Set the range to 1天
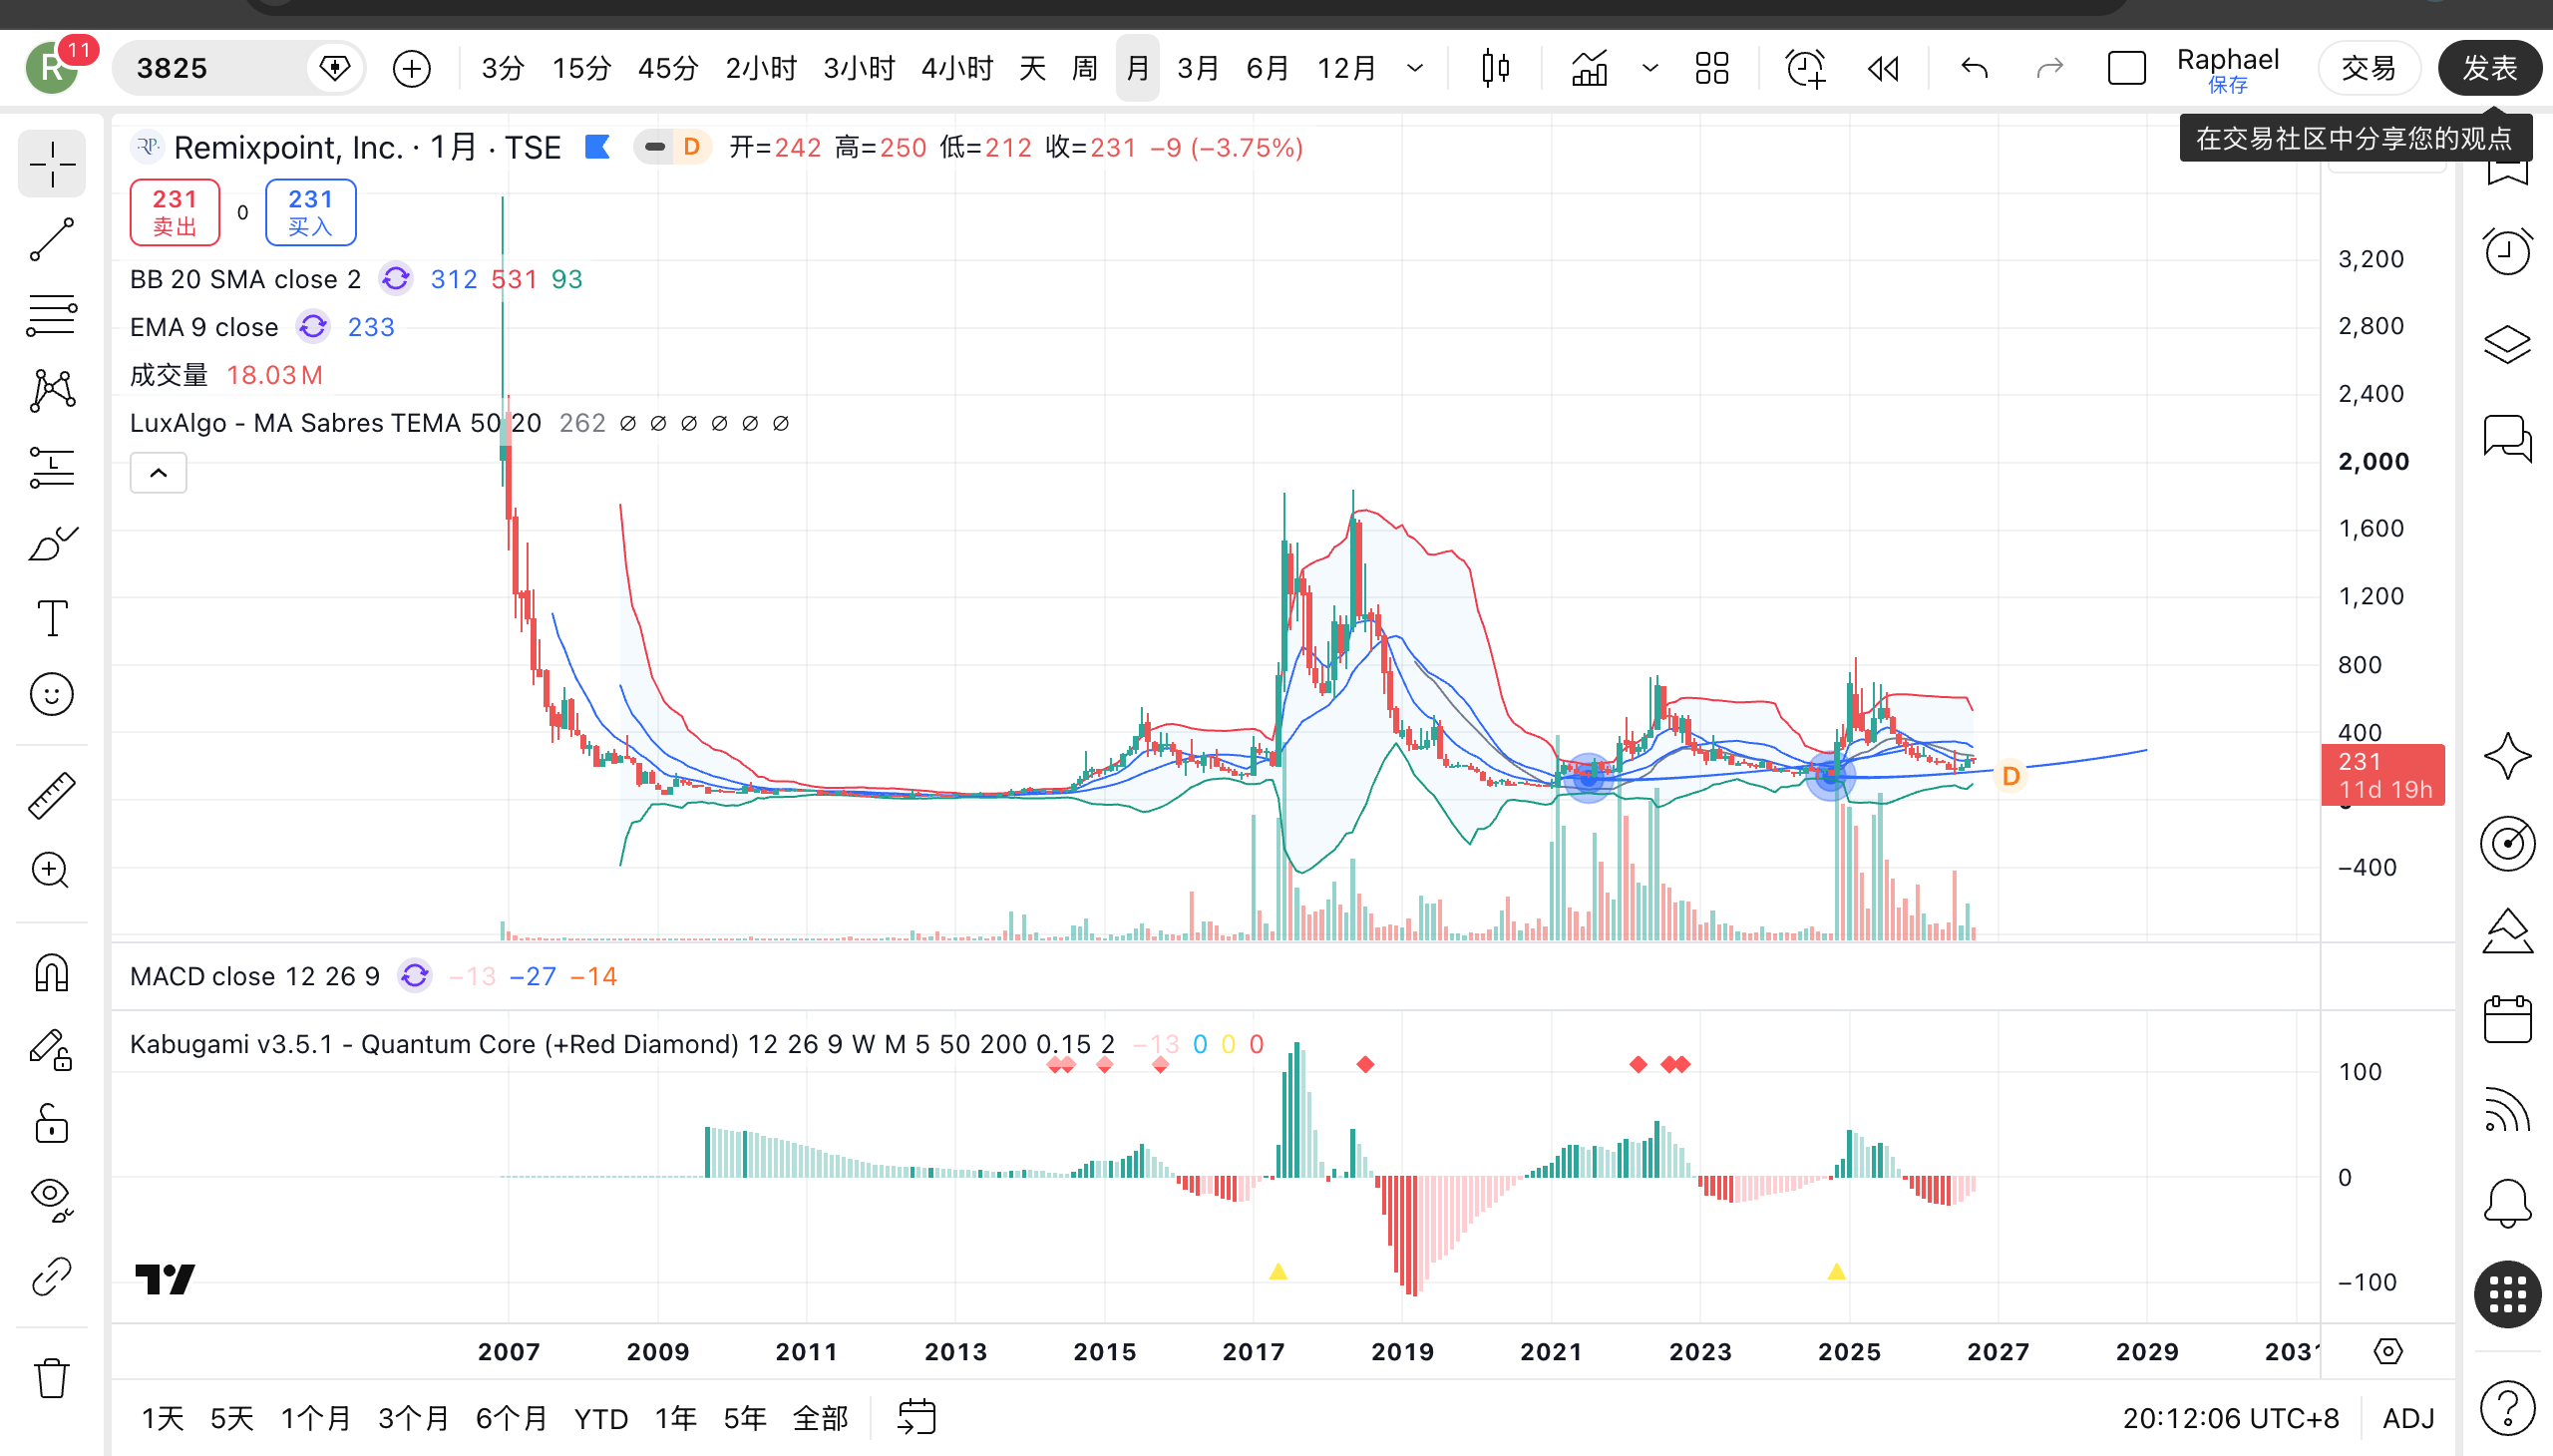The width and height of the screenshot is (2553, 1456). [x=163, y=1418]
